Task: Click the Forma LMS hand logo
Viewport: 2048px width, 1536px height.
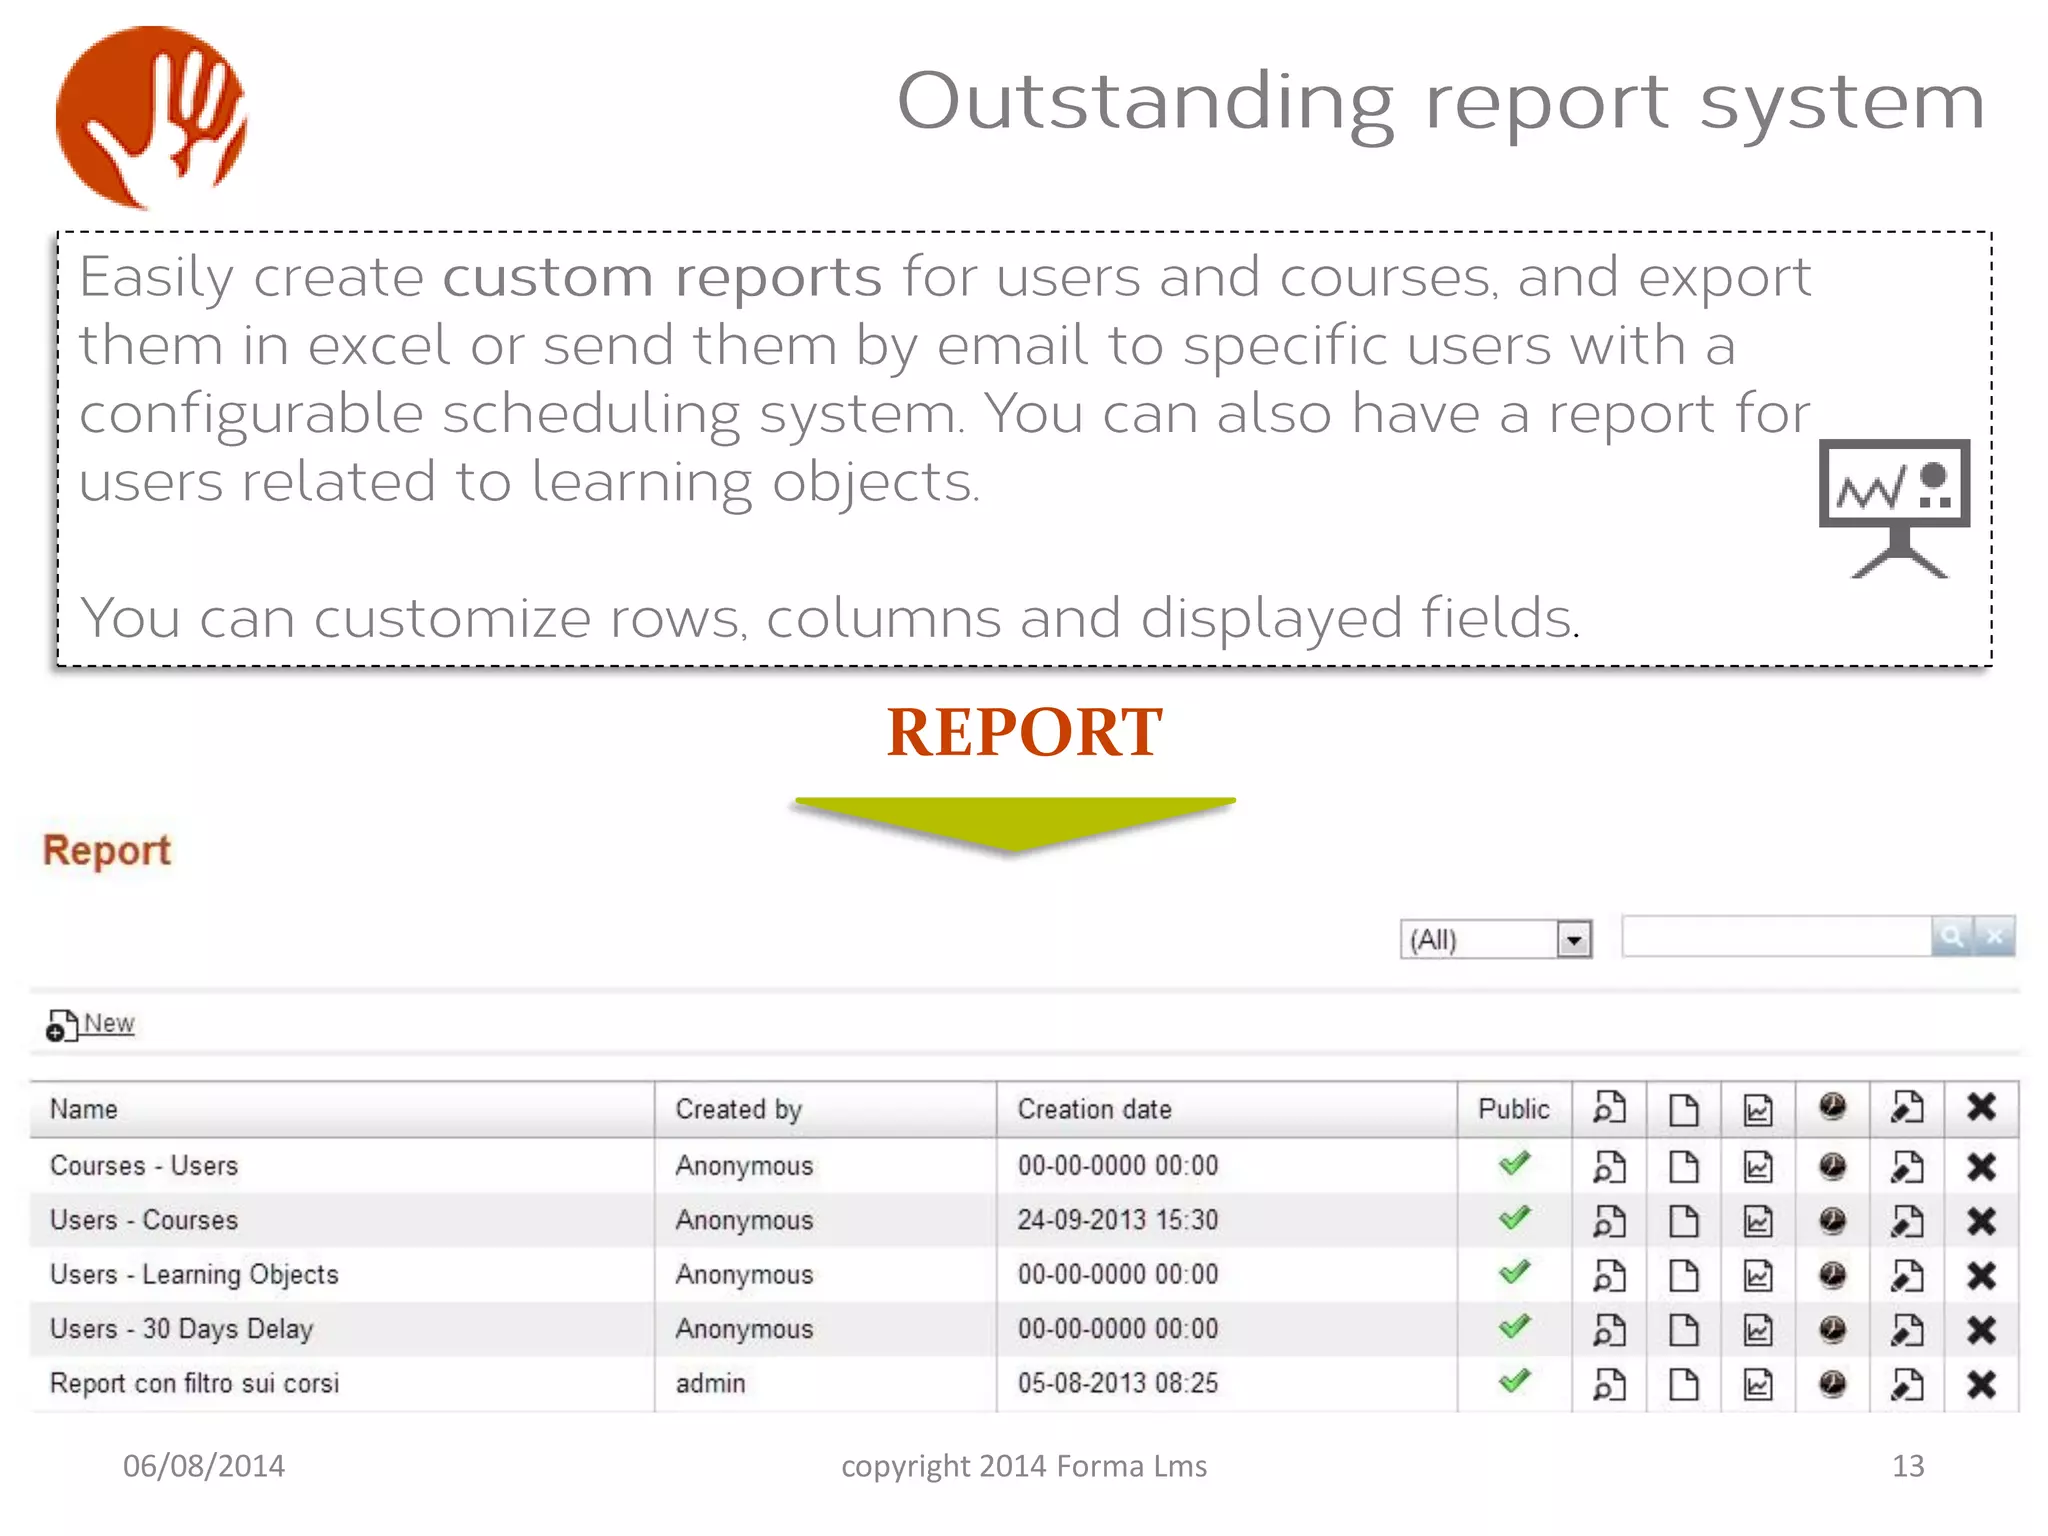Action: [x=151, y=117]
